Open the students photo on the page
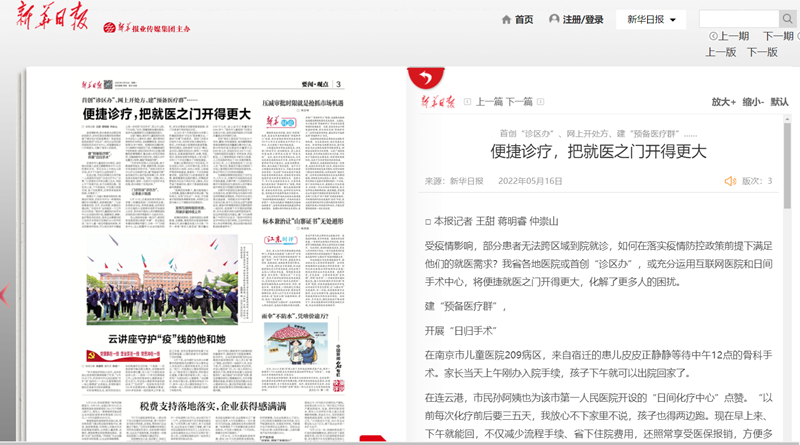This screenshot has height=445, width=800. click(162, 280)
